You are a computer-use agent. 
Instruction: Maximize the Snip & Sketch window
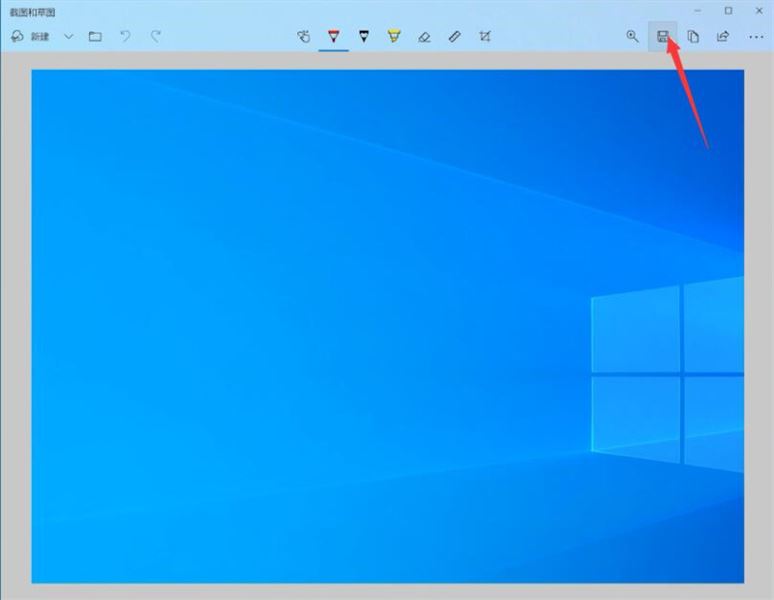click(x=728, y=10)
